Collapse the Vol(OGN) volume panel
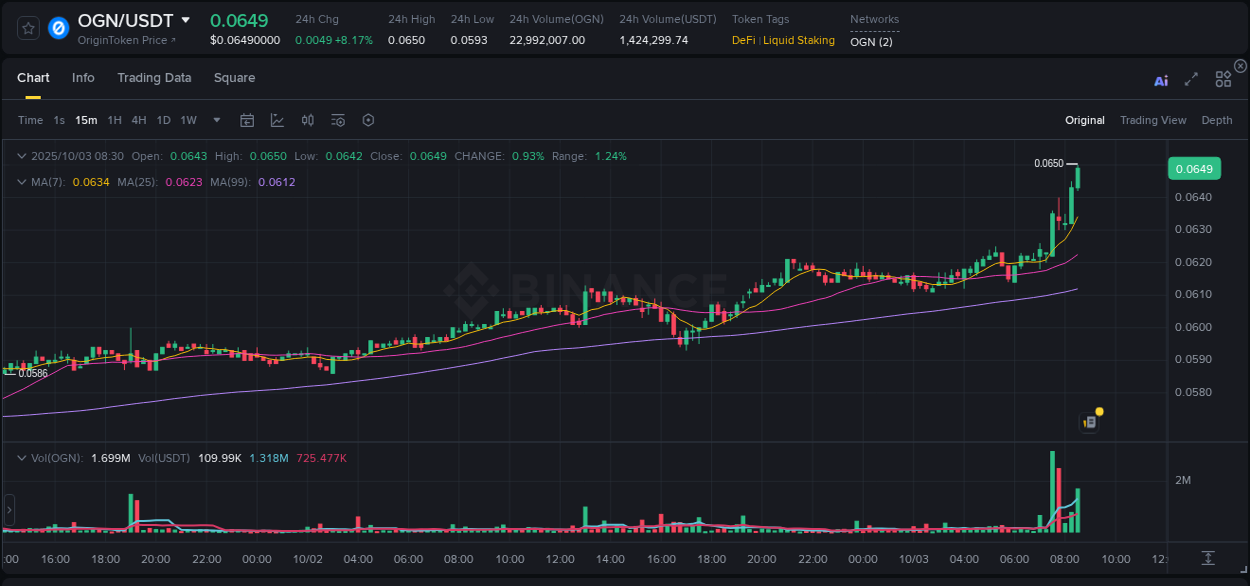Screen dimensions: 1250x586 coord(22,458)
